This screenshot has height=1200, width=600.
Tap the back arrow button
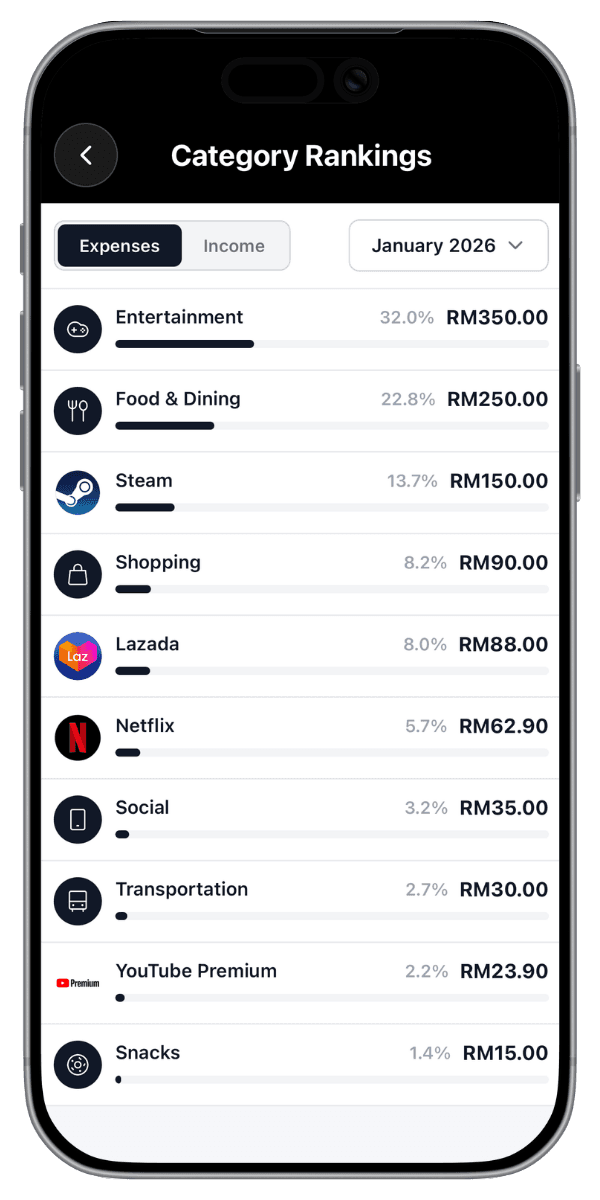pos(86,155)
